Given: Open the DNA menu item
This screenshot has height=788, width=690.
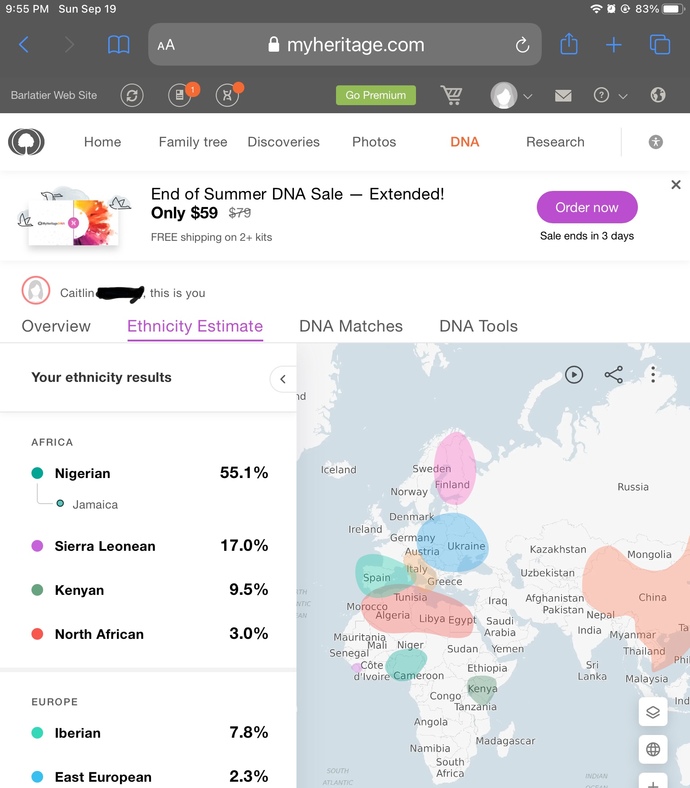Looking at the screenshot, I should point(464,142).
